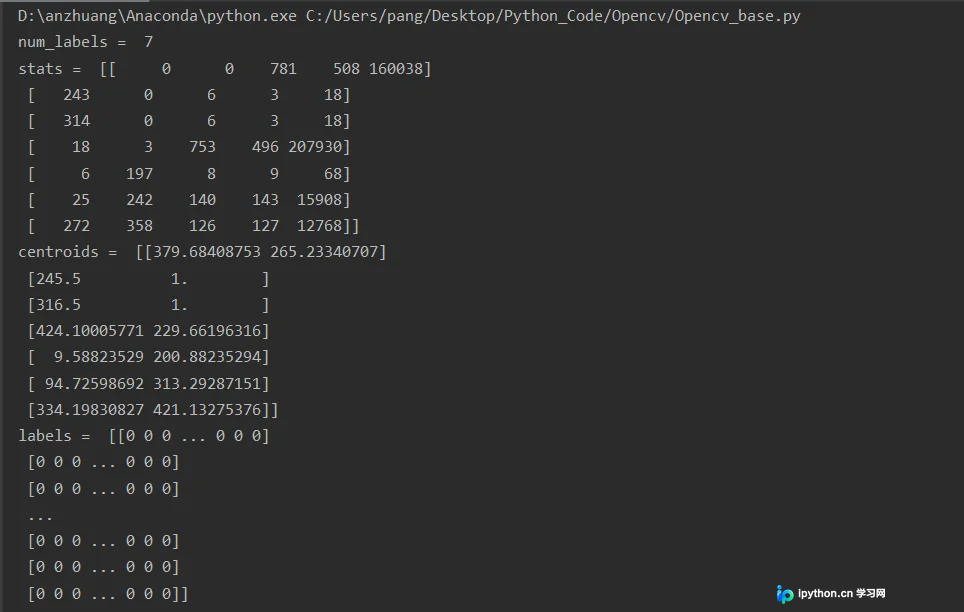The height and width of the screenshot is (612, 964).
Task: Click the centroid value 424.10005771
Action: (x=90, y=331)
